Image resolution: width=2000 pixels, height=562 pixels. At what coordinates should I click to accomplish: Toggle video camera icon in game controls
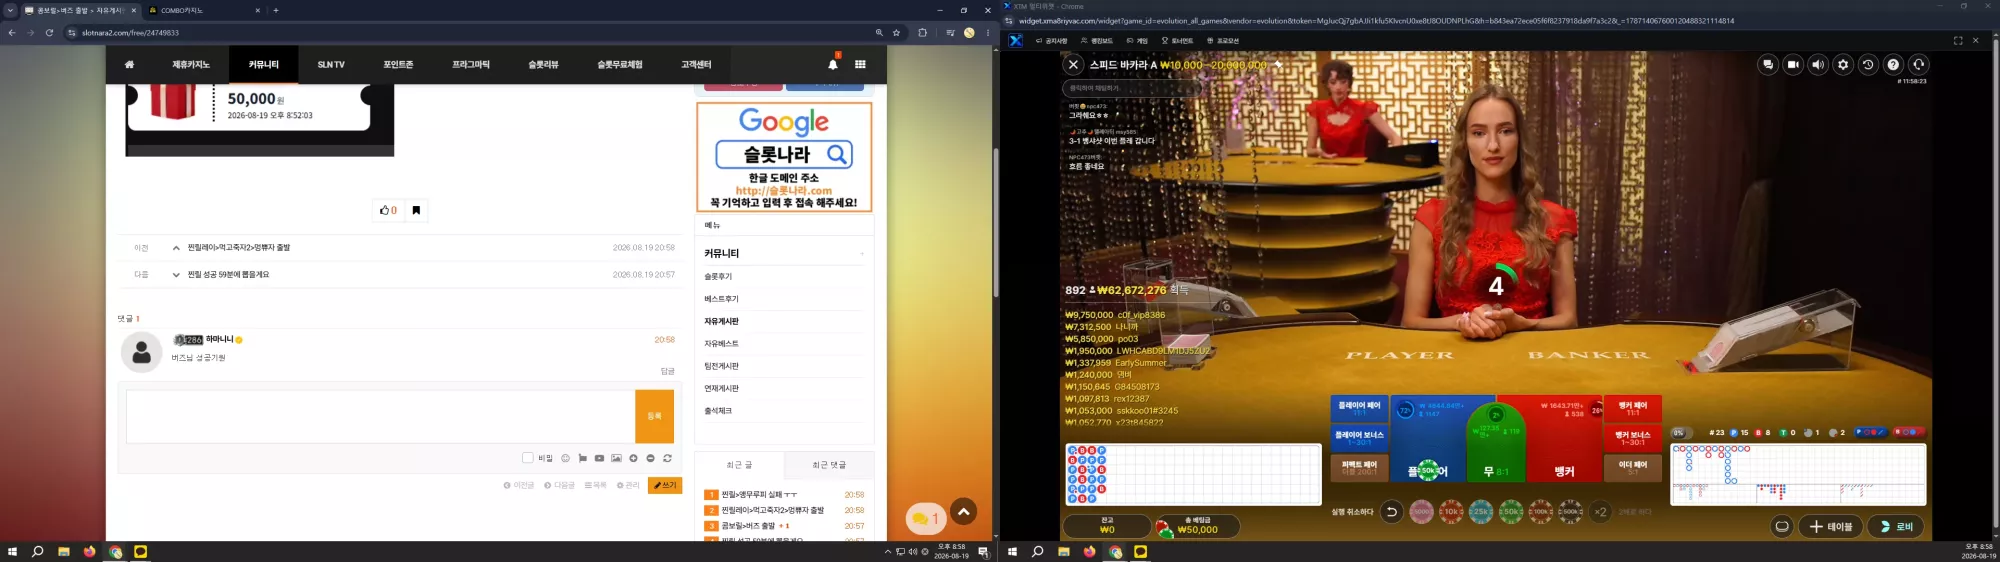[1793, 64]
